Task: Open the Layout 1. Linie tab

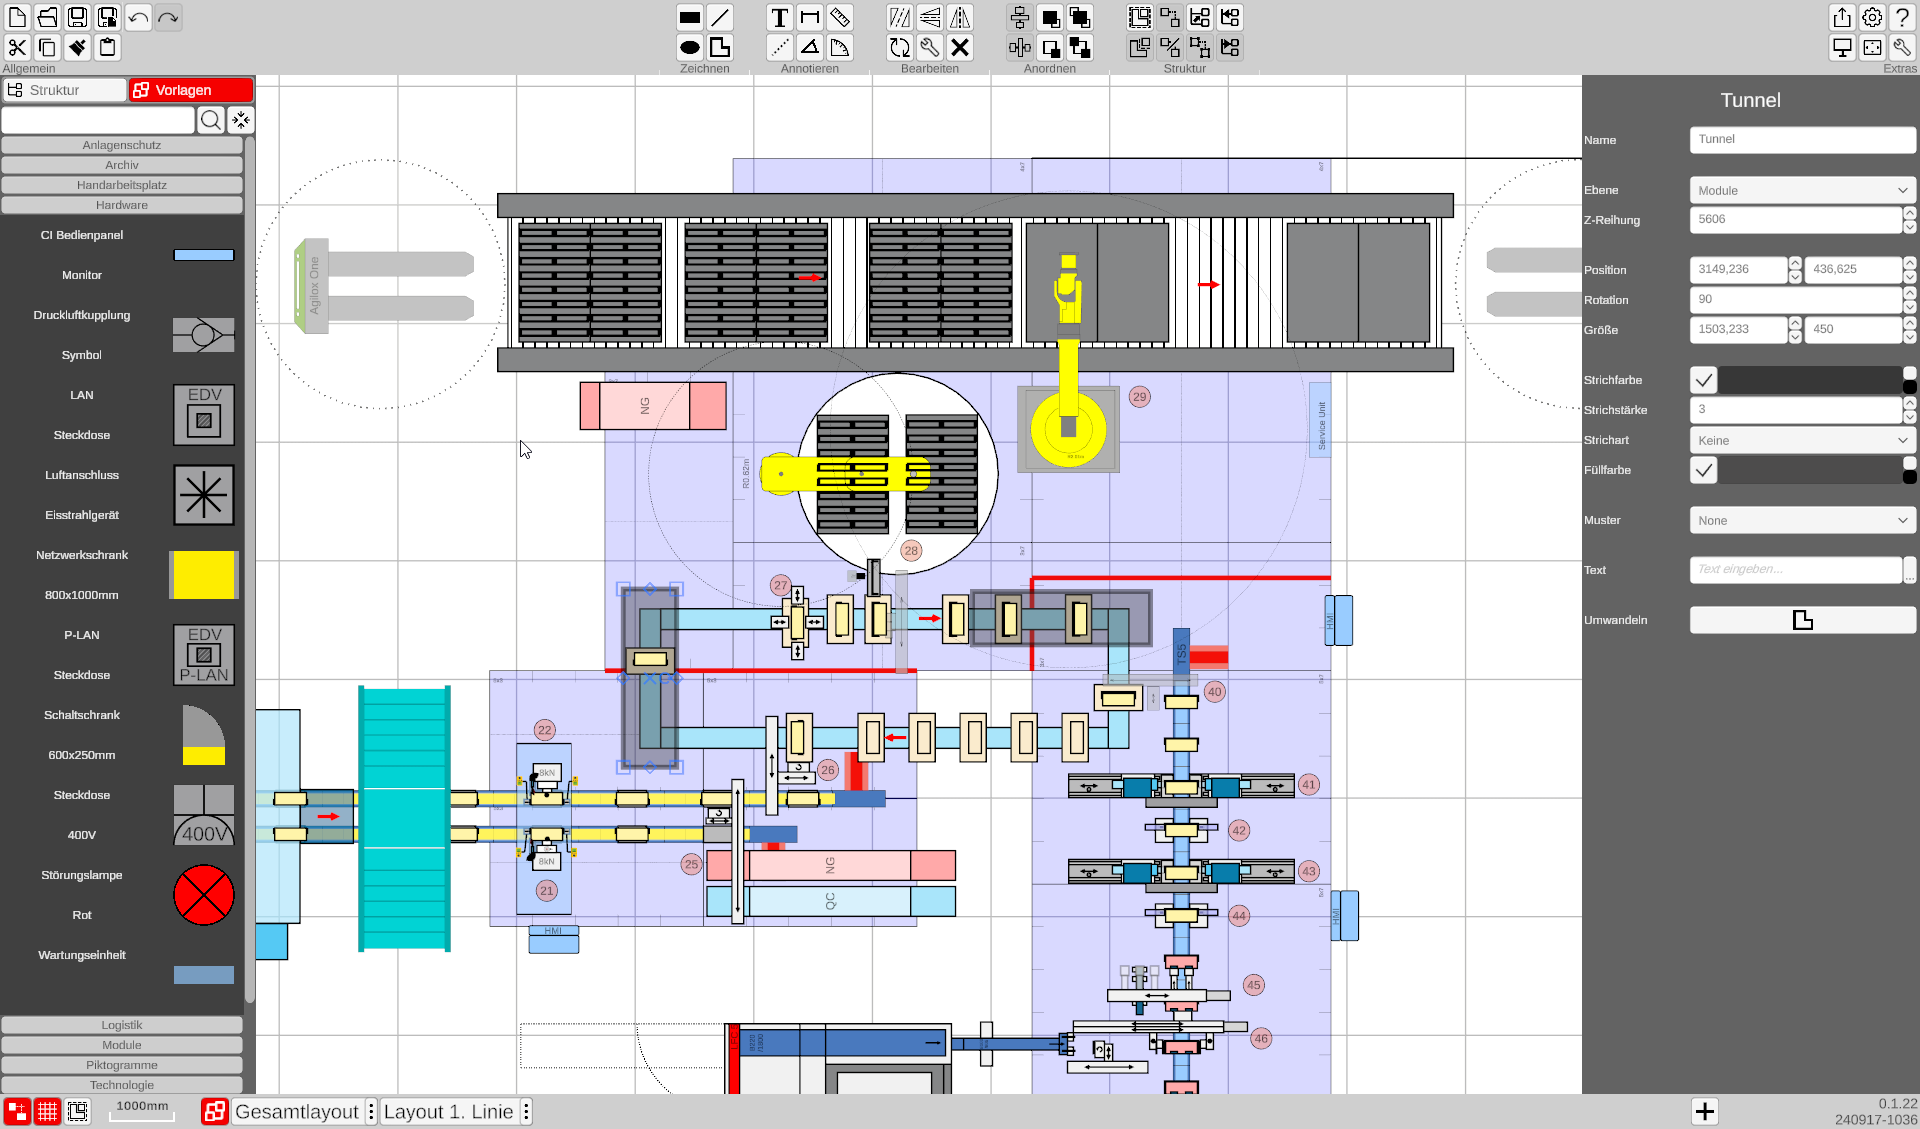Action: point(448,1112)
